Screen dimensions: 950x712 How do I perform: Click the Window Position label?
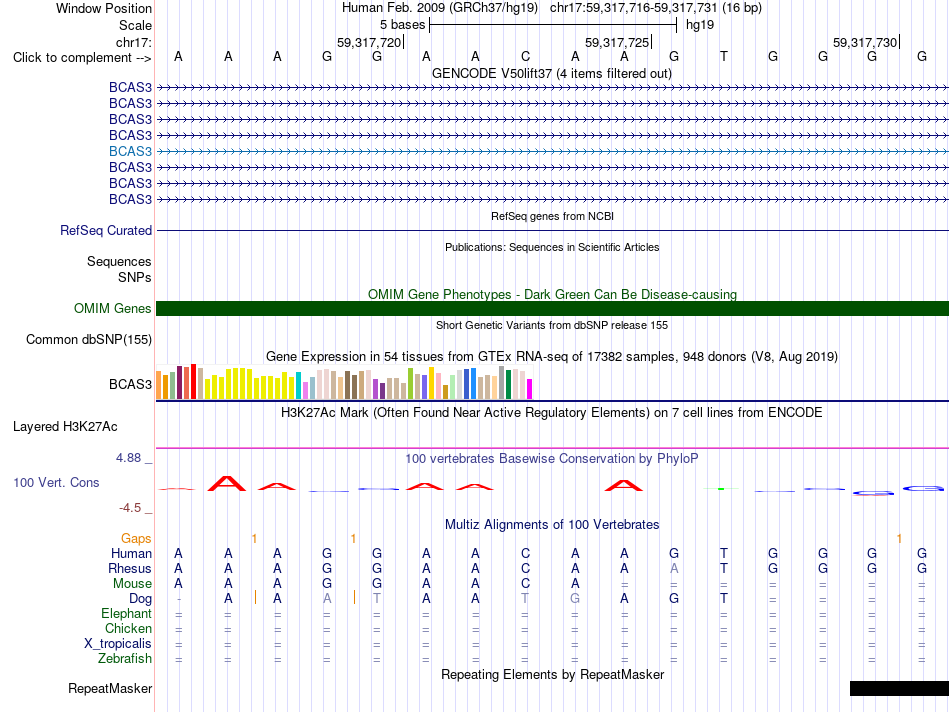[104, 8]
